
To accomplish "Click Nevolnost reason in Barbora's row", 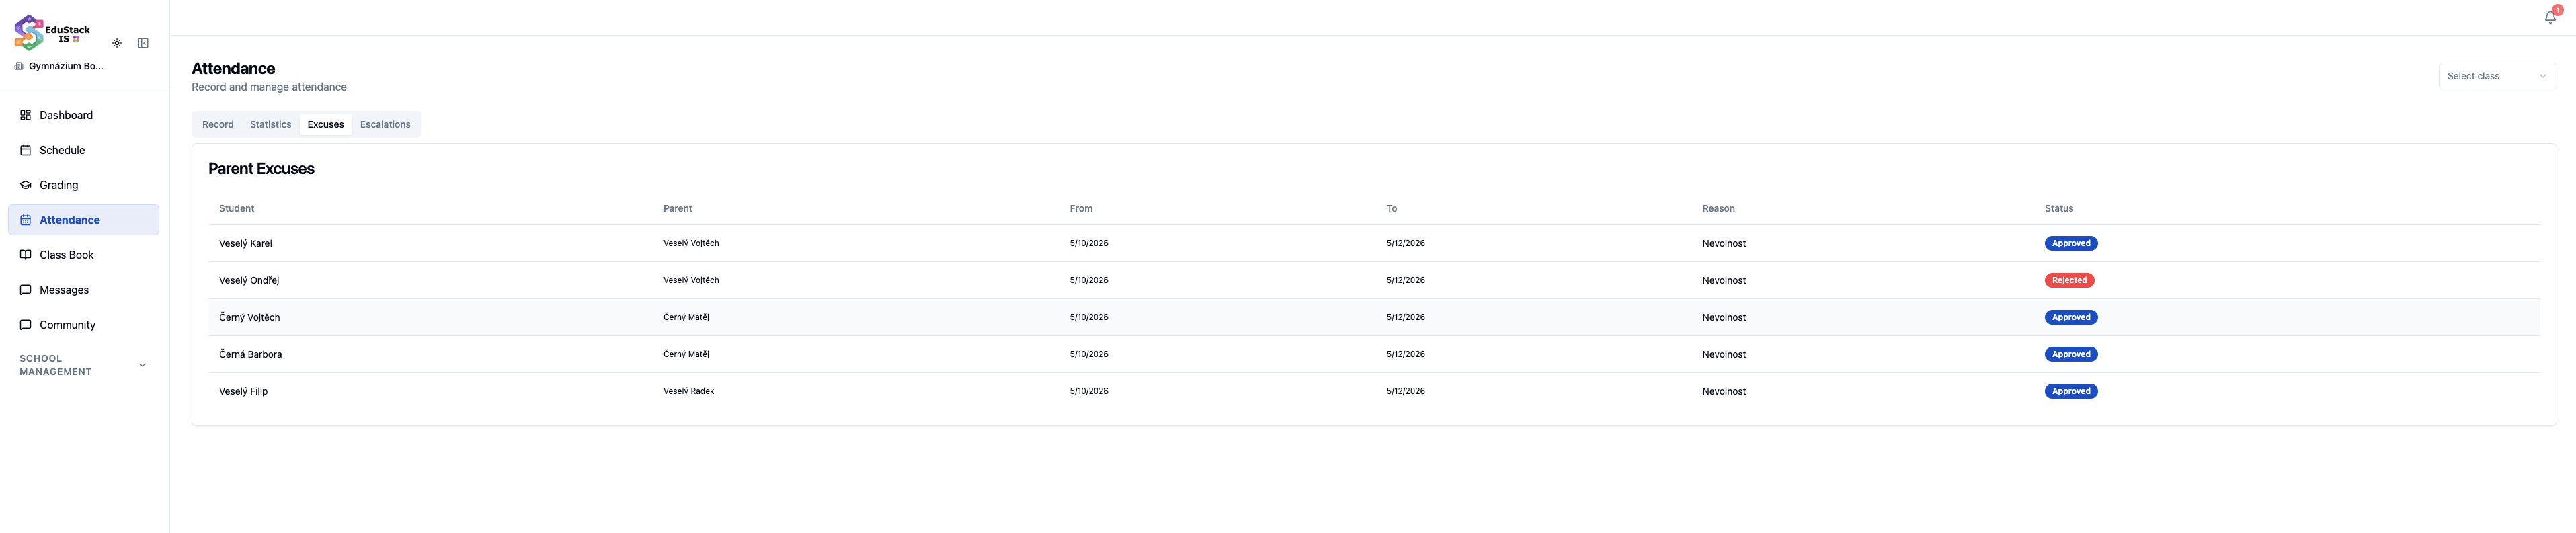I will pyautogui.click(x=1724, y=354).
